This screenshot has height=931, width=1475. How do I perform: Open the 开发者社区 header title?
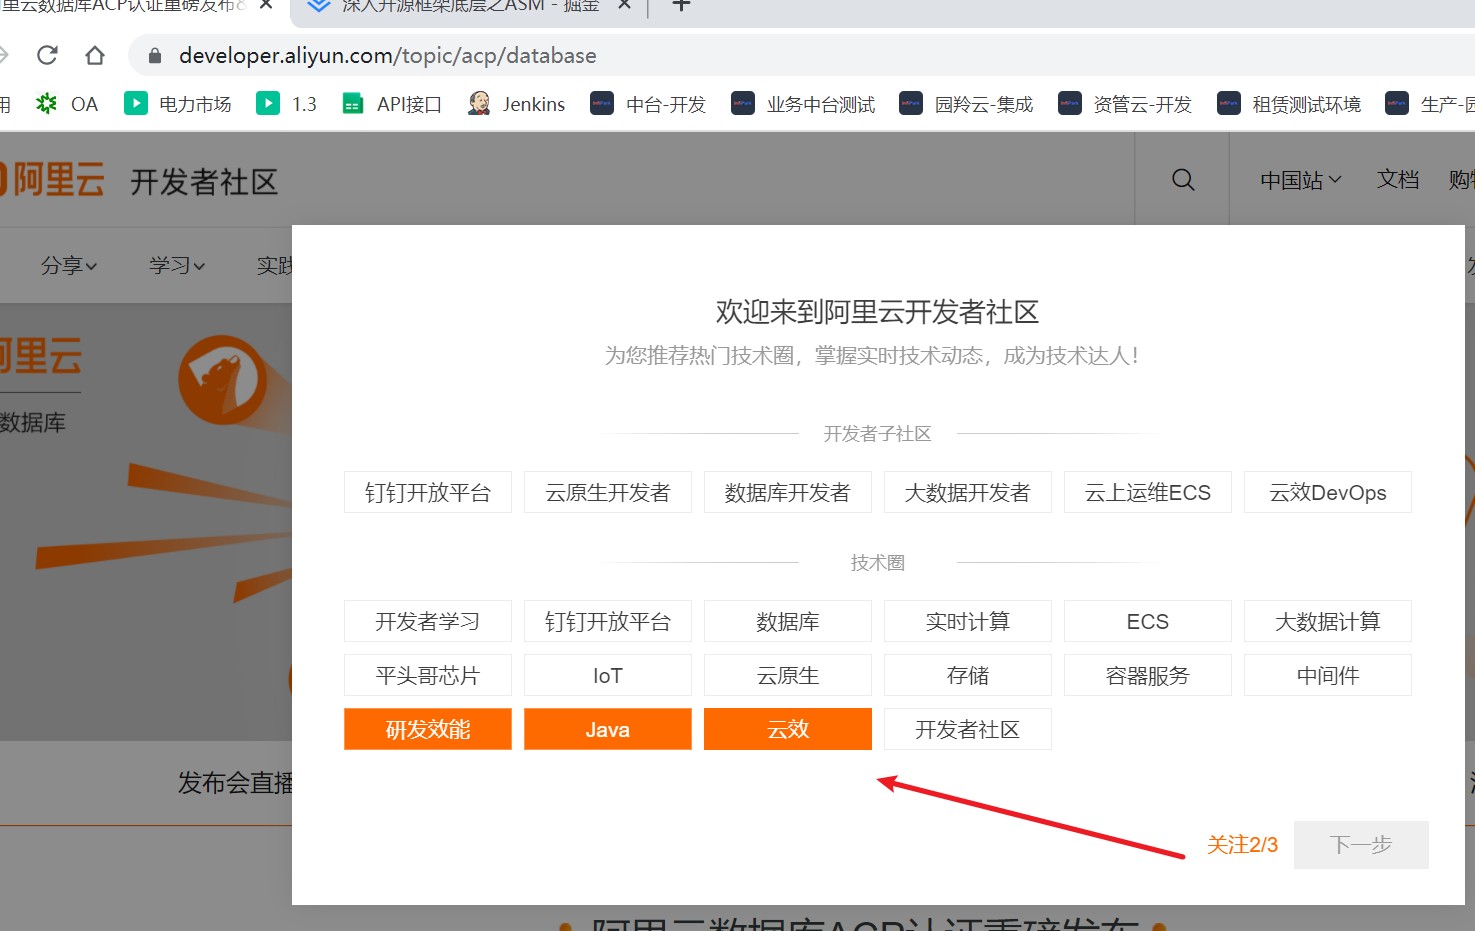pos(204,182)
